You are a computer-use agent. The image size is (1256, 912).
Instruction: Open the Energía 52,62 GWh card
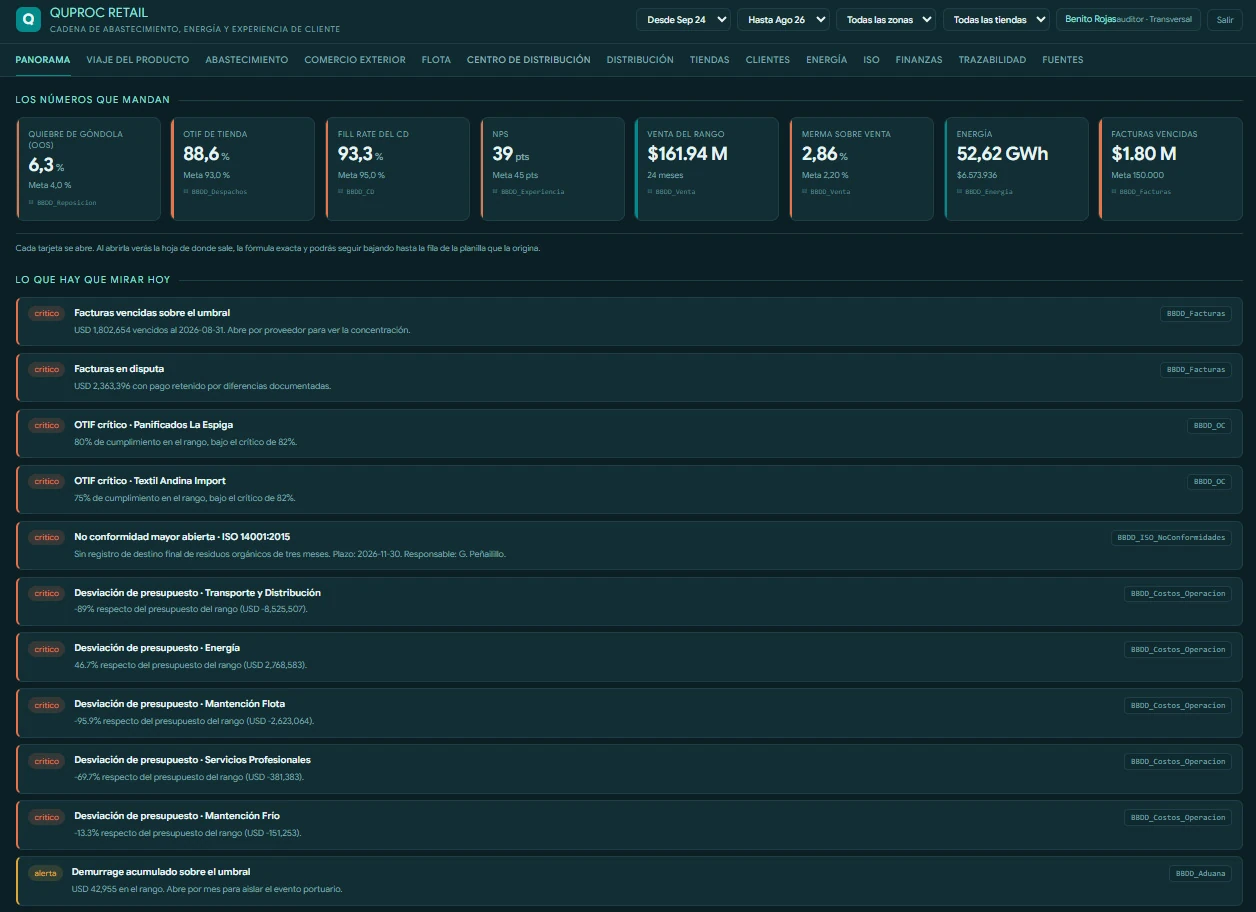point(1016,169)
